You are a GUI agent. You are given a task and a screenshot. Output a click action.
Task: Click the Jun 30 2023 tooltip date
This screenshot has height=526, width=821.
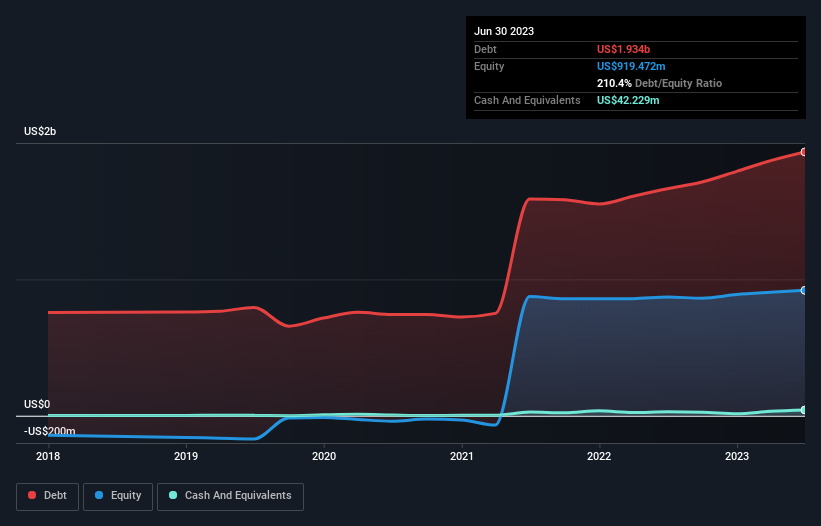pyautogui.click(x=504, y=31)
